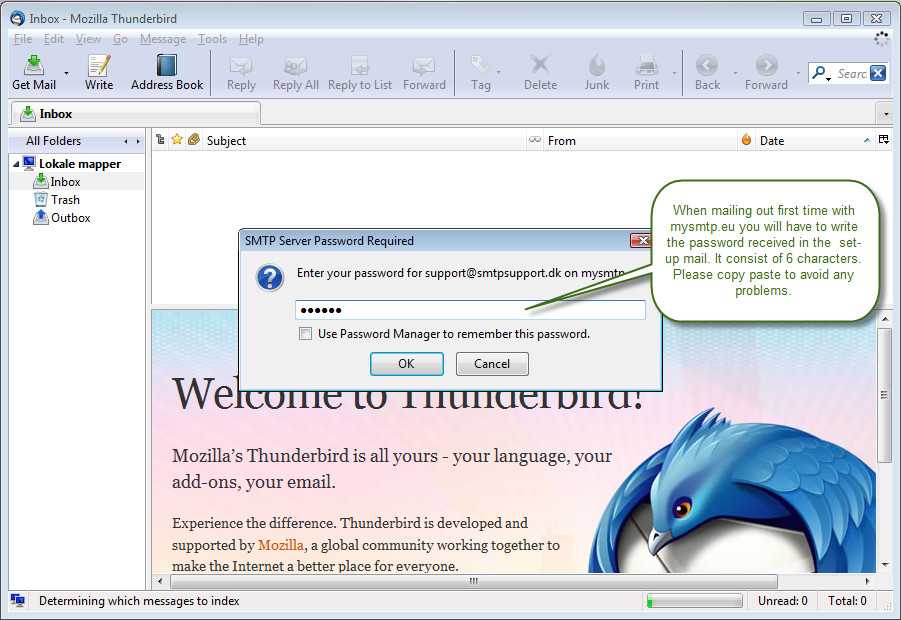The width and height of the screenshot is (901, 620).
Task: Click the Print toolbar icon
Action: [647, 66]
